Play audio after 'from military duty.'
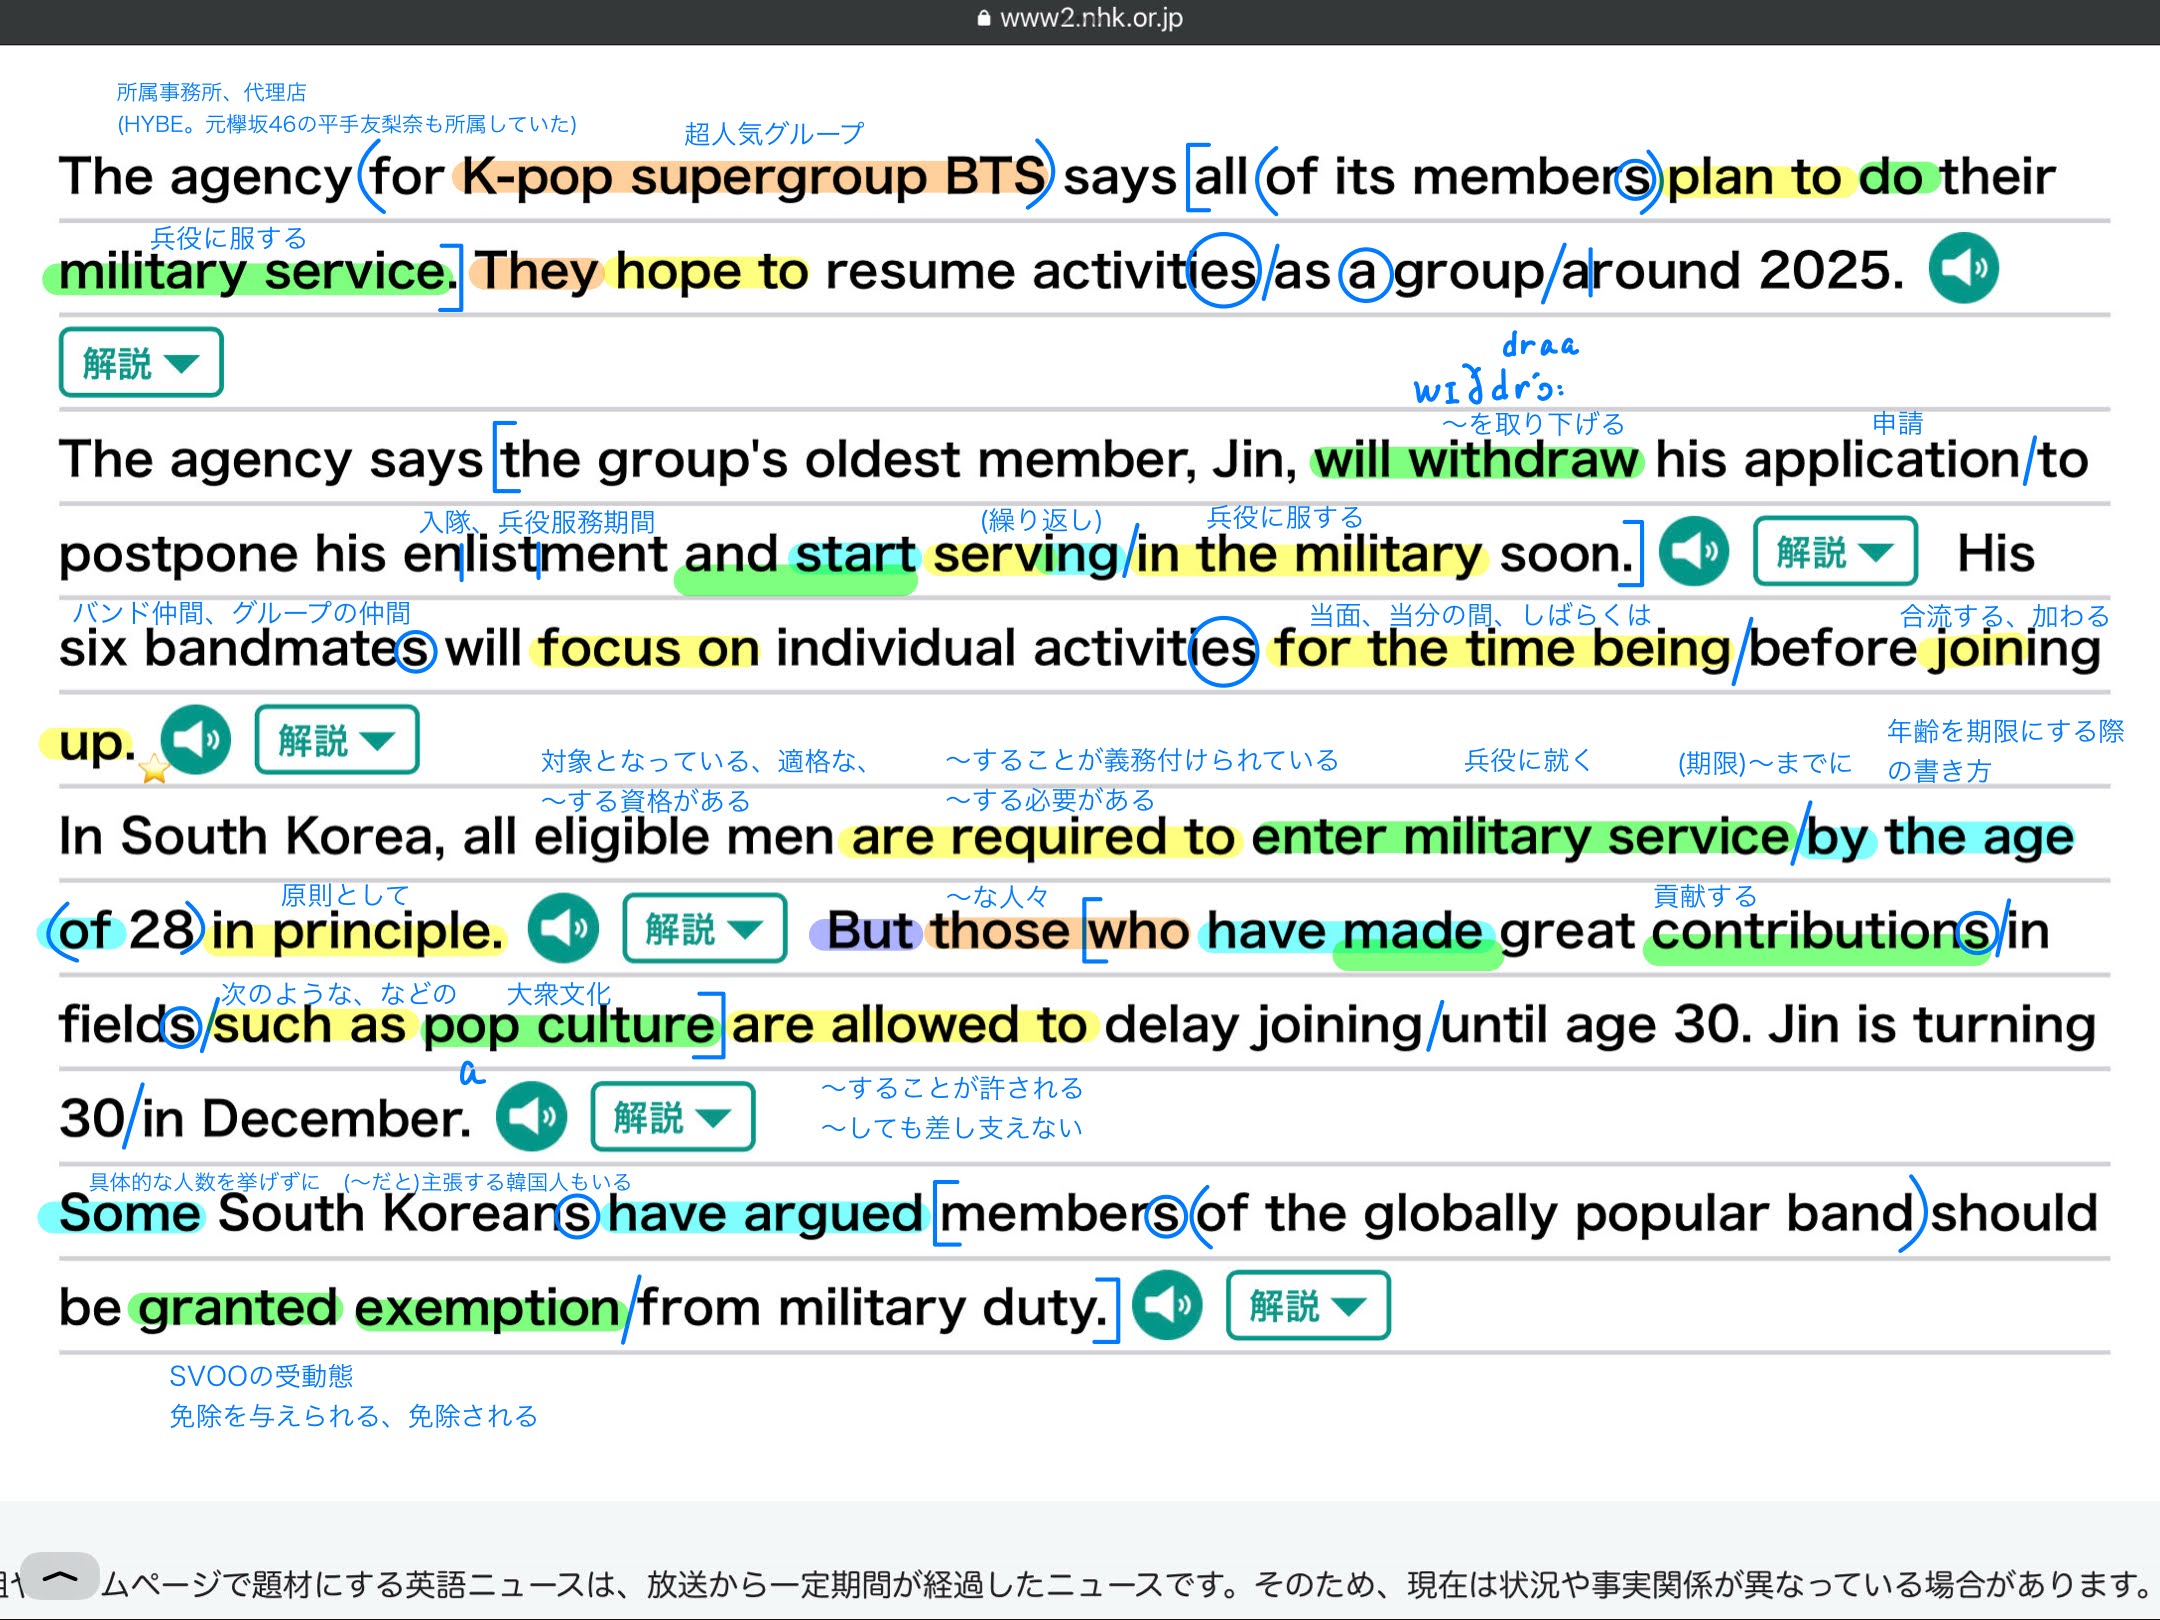This screenshot has height=1620, width=2160. point(1167,1305)
